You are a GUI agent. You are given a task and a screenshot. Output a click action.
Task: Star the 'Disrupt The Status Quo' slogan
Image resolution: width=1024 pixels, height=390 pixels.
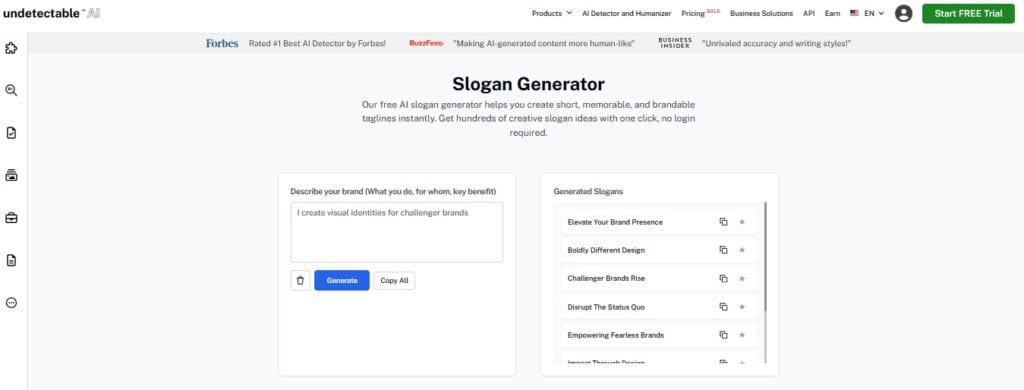(x=742, y=306)
